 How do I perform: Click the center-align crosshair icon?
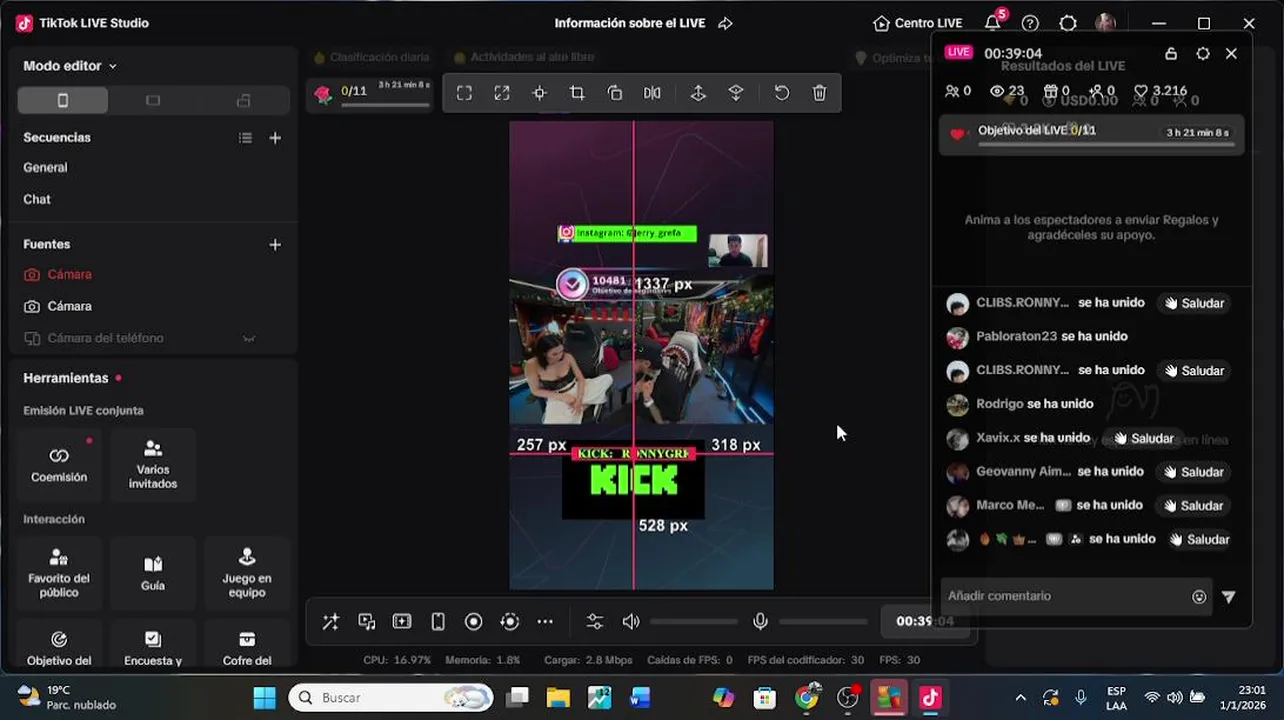(539, 93)
